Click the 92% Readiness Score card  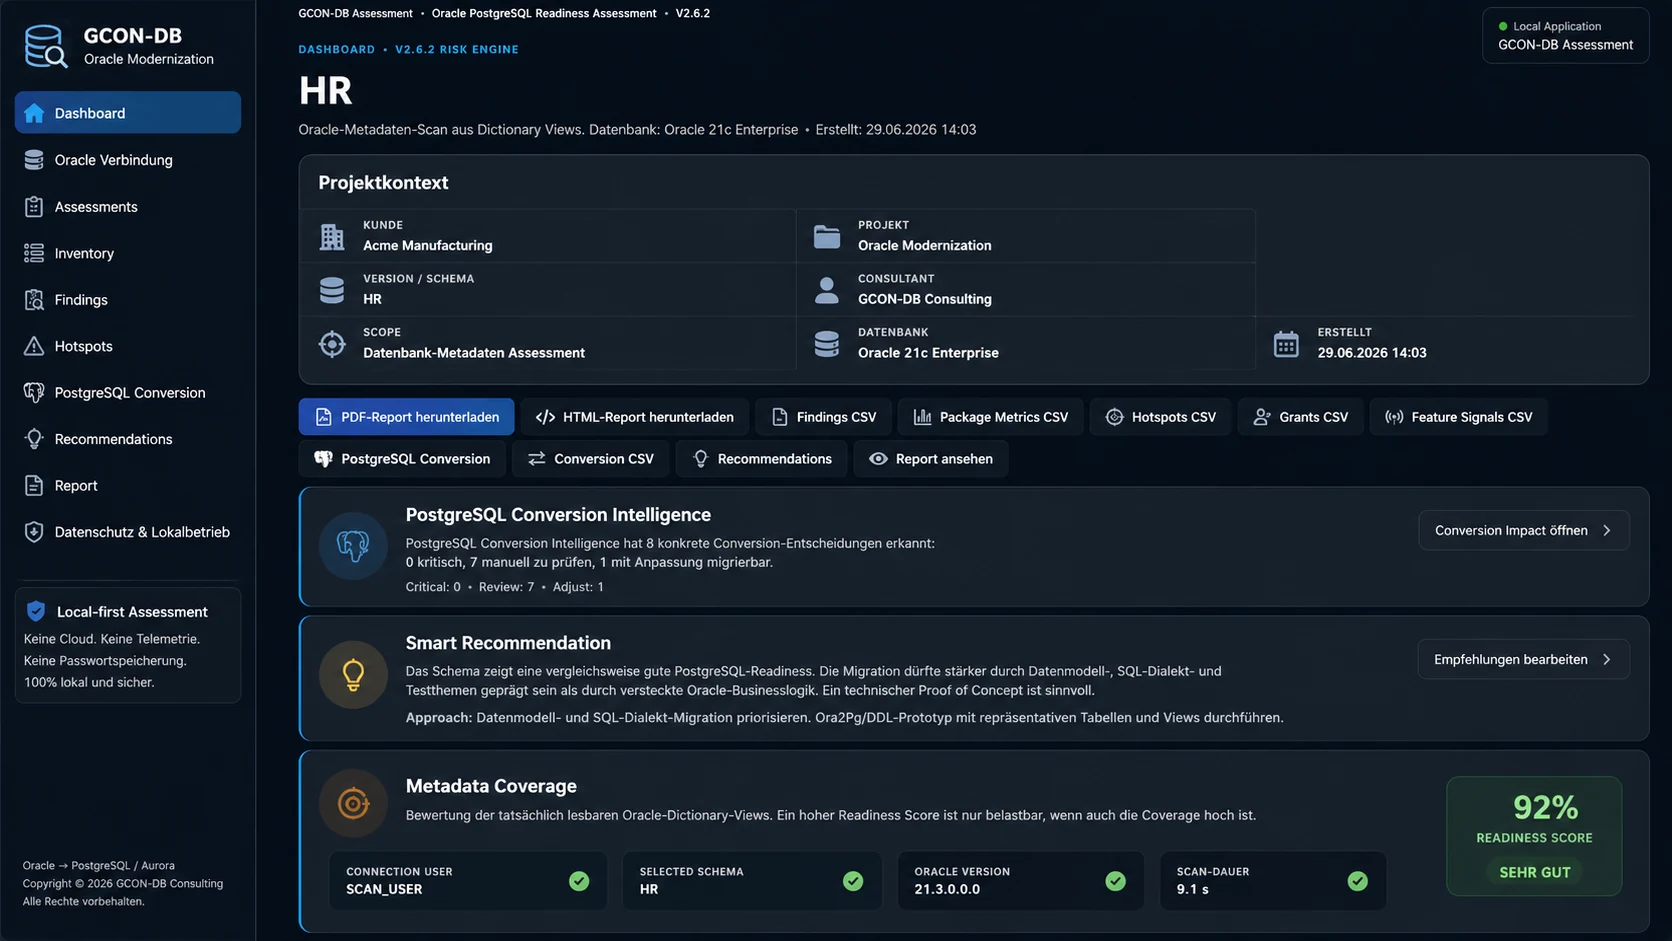[x=1534, y=836]
